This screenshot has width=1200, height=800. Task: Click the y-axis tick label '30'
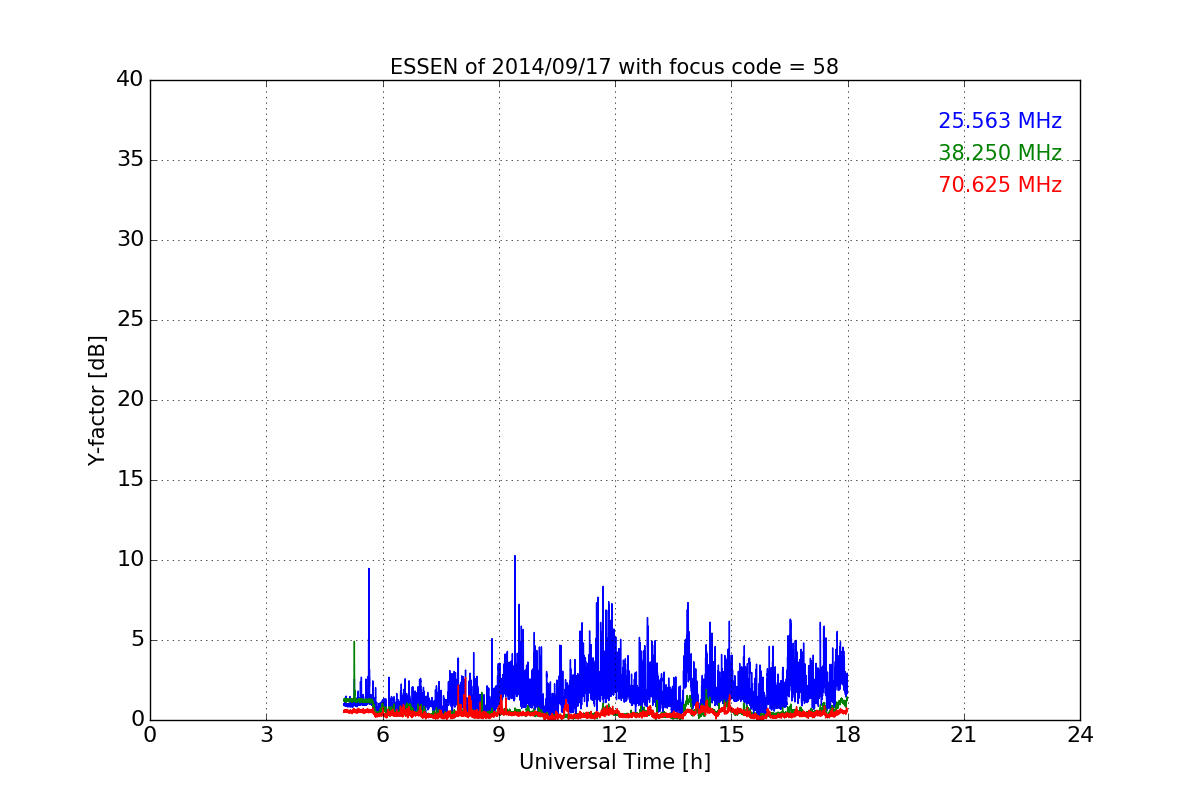[x=130, y=240]
